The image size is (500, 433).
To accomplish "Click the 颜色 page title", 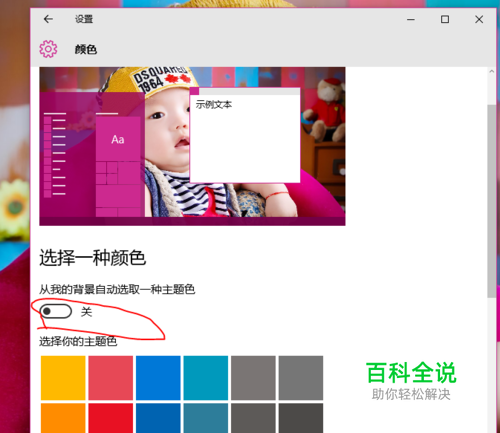I will 86,50.
